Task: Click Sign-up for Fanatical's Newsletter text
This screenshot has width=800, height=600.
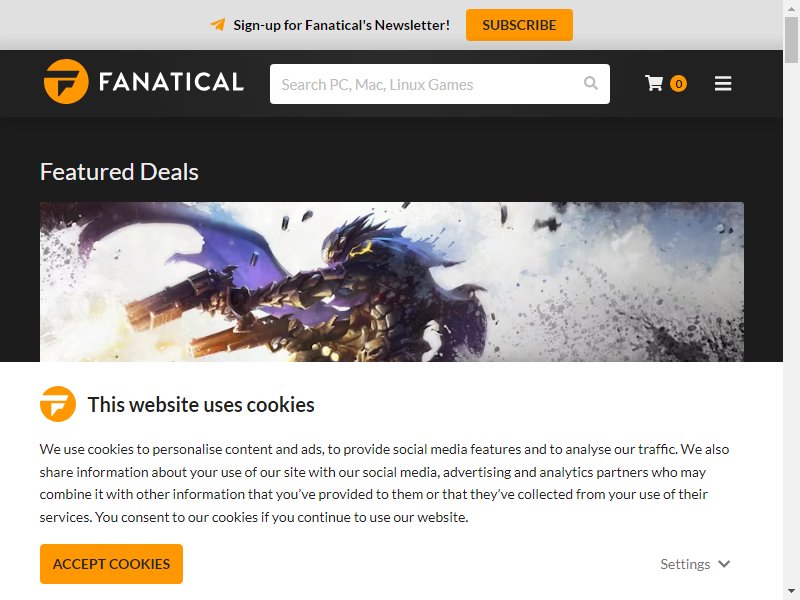Action: [341, 25]
